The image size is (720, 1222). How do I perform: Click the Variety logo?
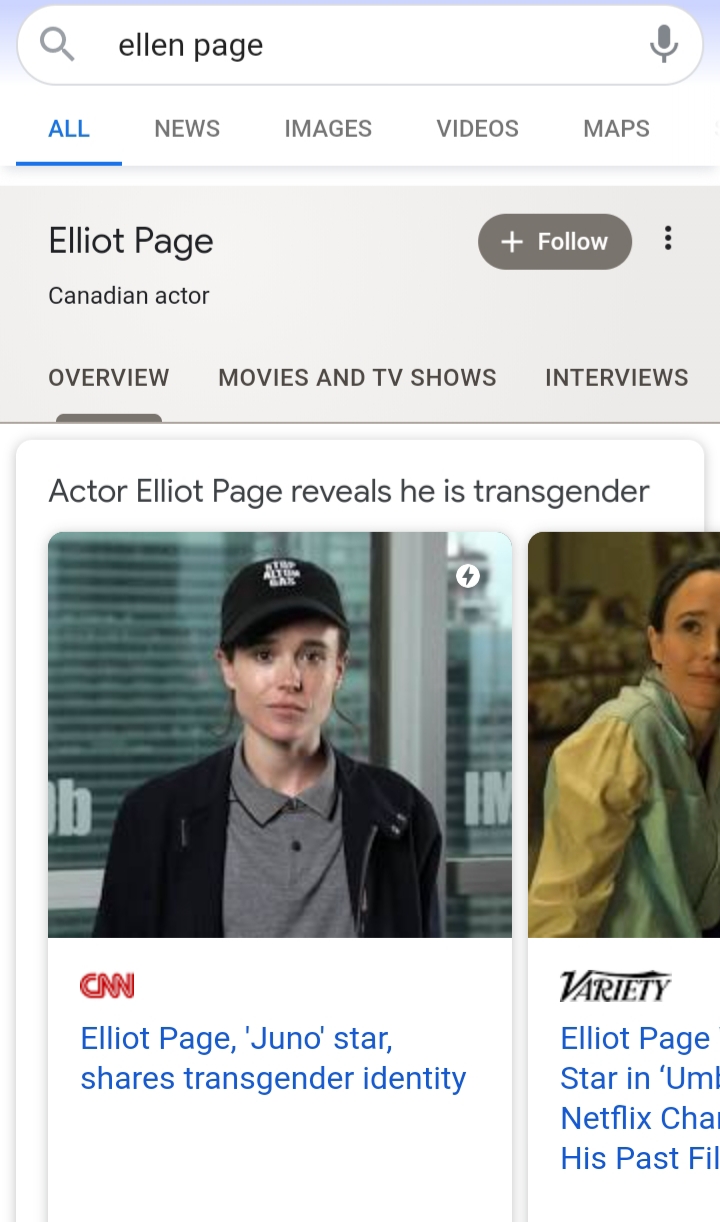click(x=615, y=986)
